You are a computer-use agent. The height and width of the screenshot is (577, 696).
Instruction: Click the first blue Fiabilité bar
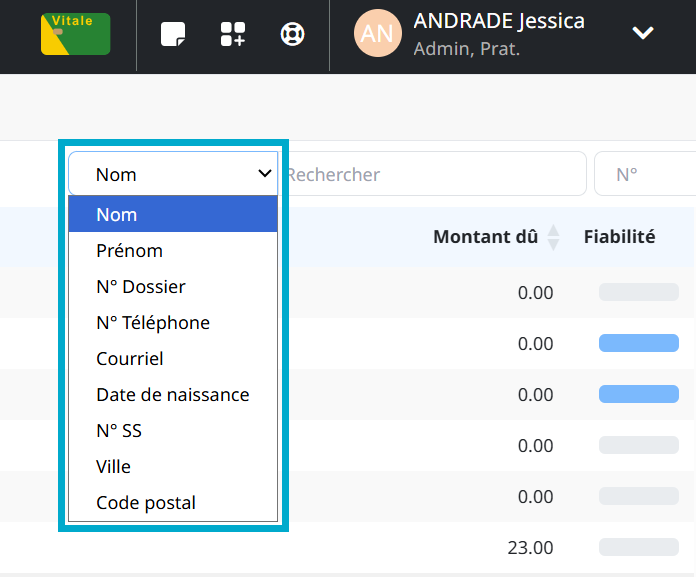638,343
